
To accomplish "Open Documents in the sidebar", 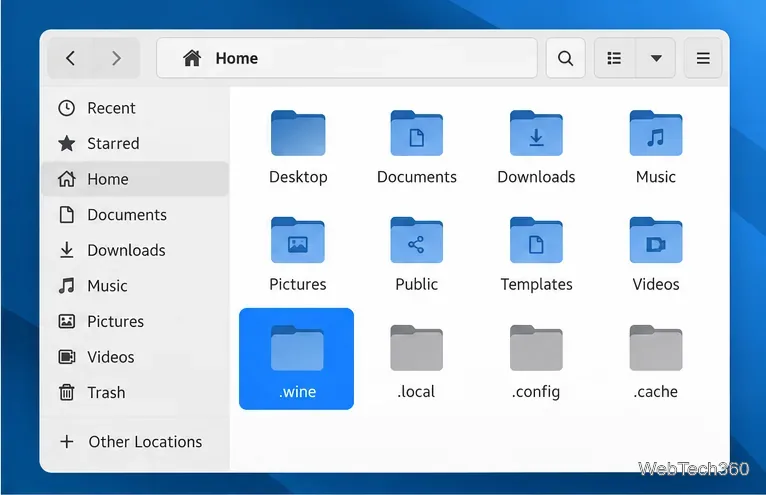I will 135,215.
